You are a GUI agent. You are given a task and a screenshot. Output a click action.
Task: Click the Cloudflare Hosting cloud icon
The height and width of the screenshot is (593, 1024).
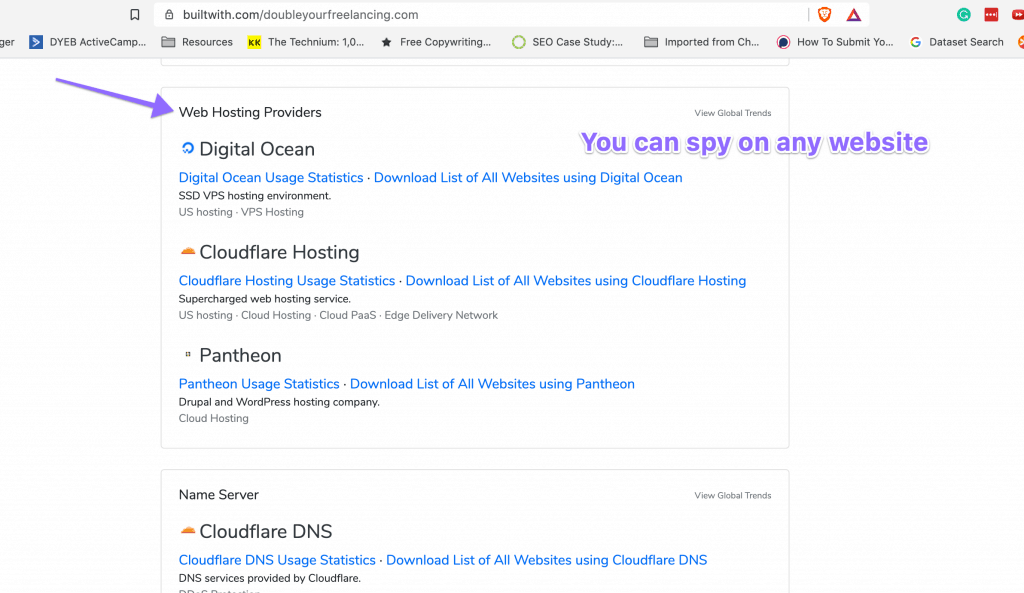click(187, 251)
